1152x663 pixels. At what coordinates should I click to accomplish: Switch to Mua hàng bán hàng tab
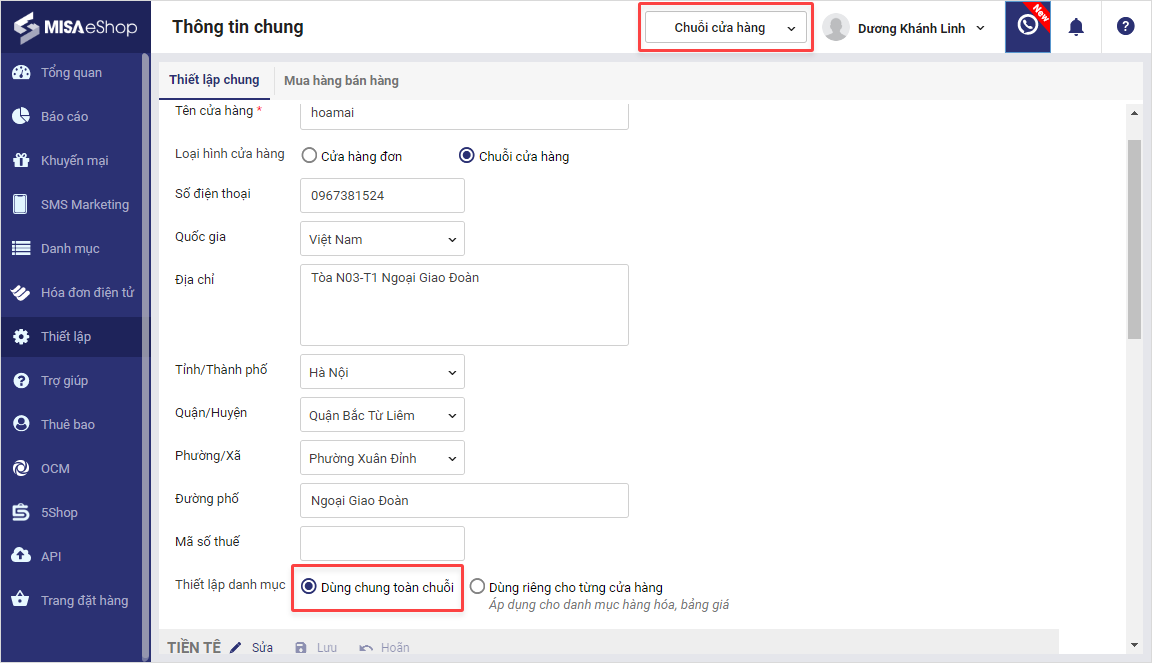[x=341, y=80]
